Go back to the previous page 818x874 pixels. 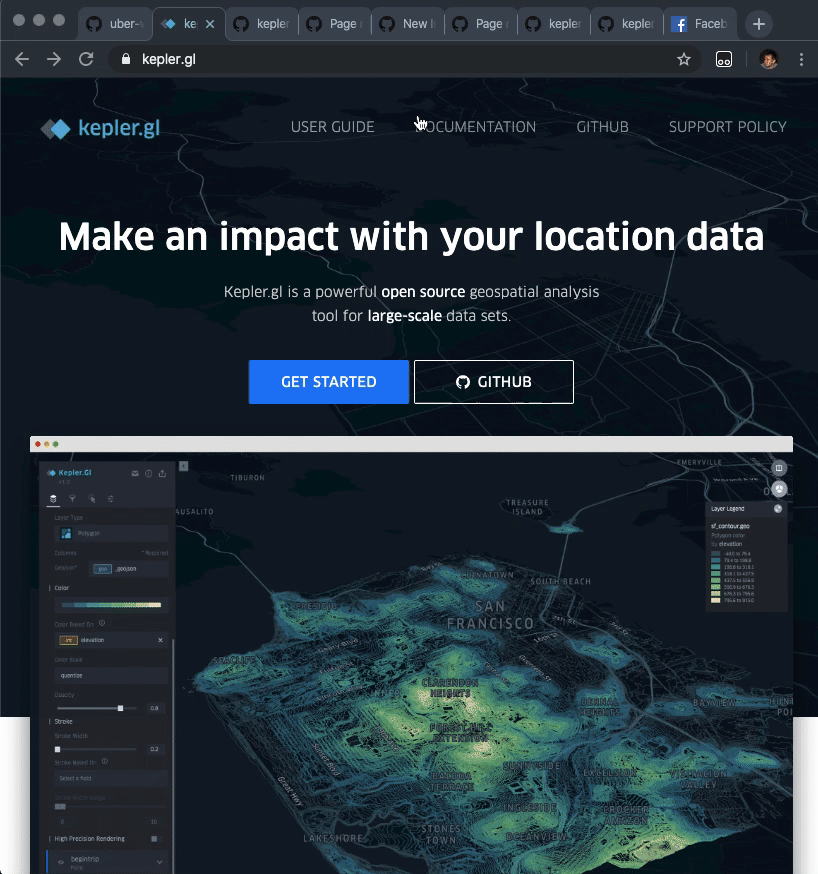(x=22, y=59)
